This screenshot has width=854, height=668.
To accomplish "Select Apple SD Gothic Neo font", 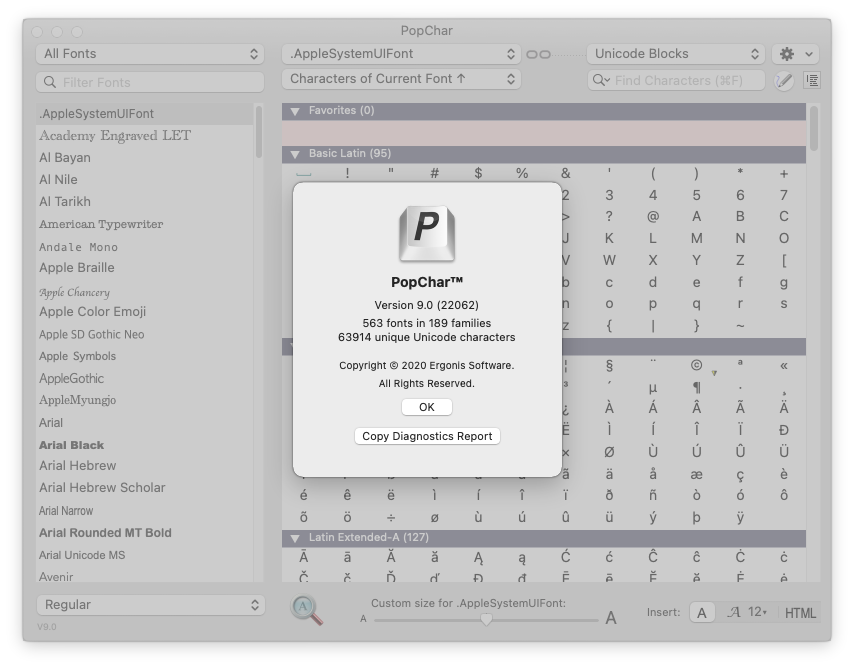I will (x=144, y=335).
